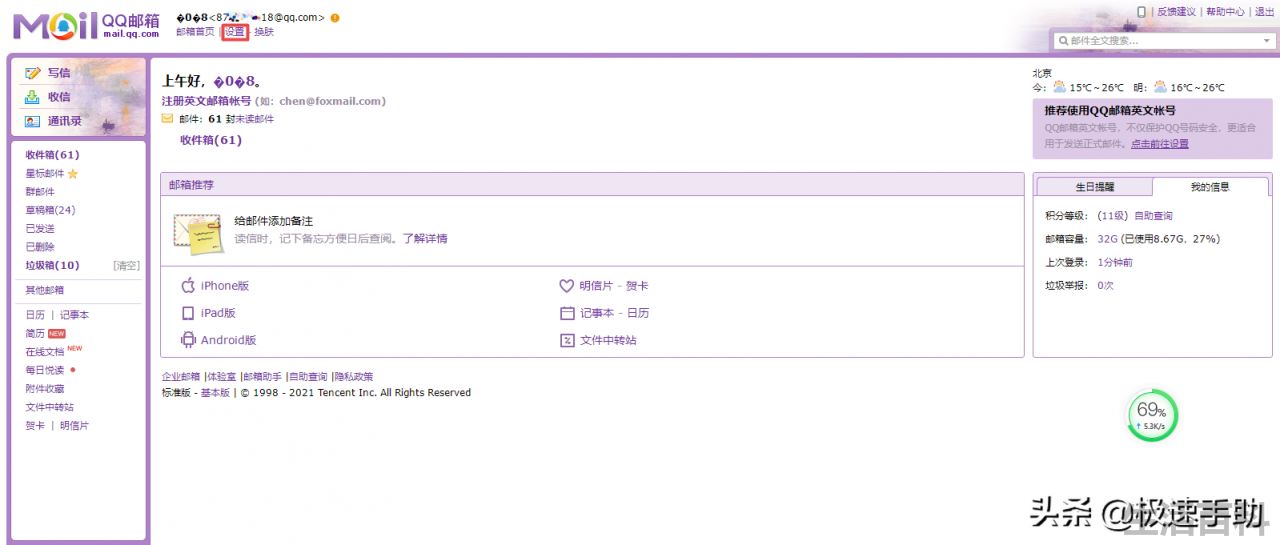The image size is (1280, 545).
Task: Click 收件箱(61) link in main panel
Action: [x=211, y=140]
